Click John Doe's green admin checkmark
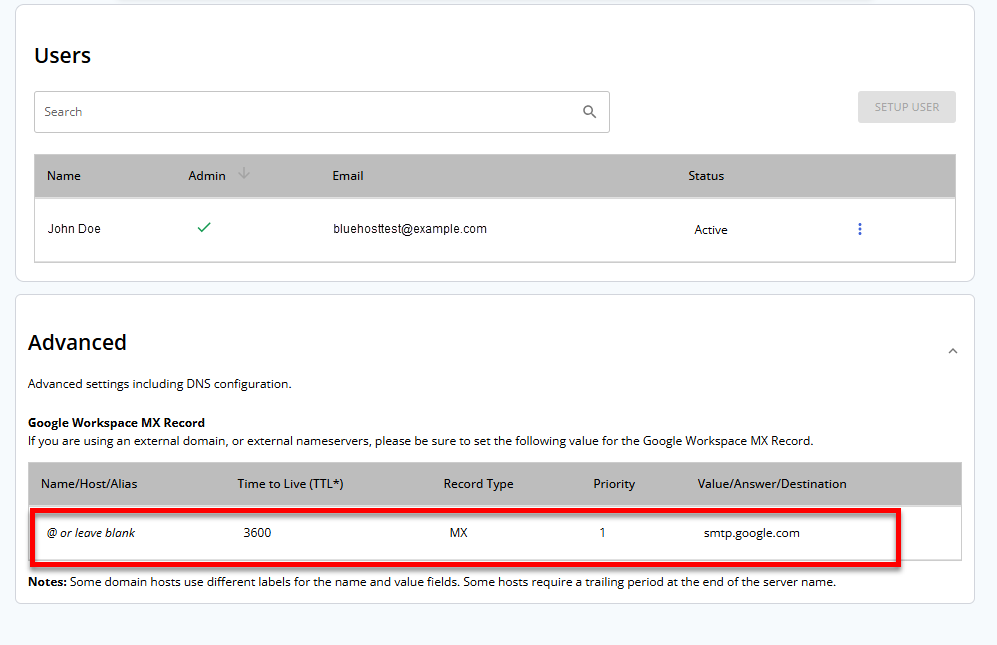 click(204, 227)
